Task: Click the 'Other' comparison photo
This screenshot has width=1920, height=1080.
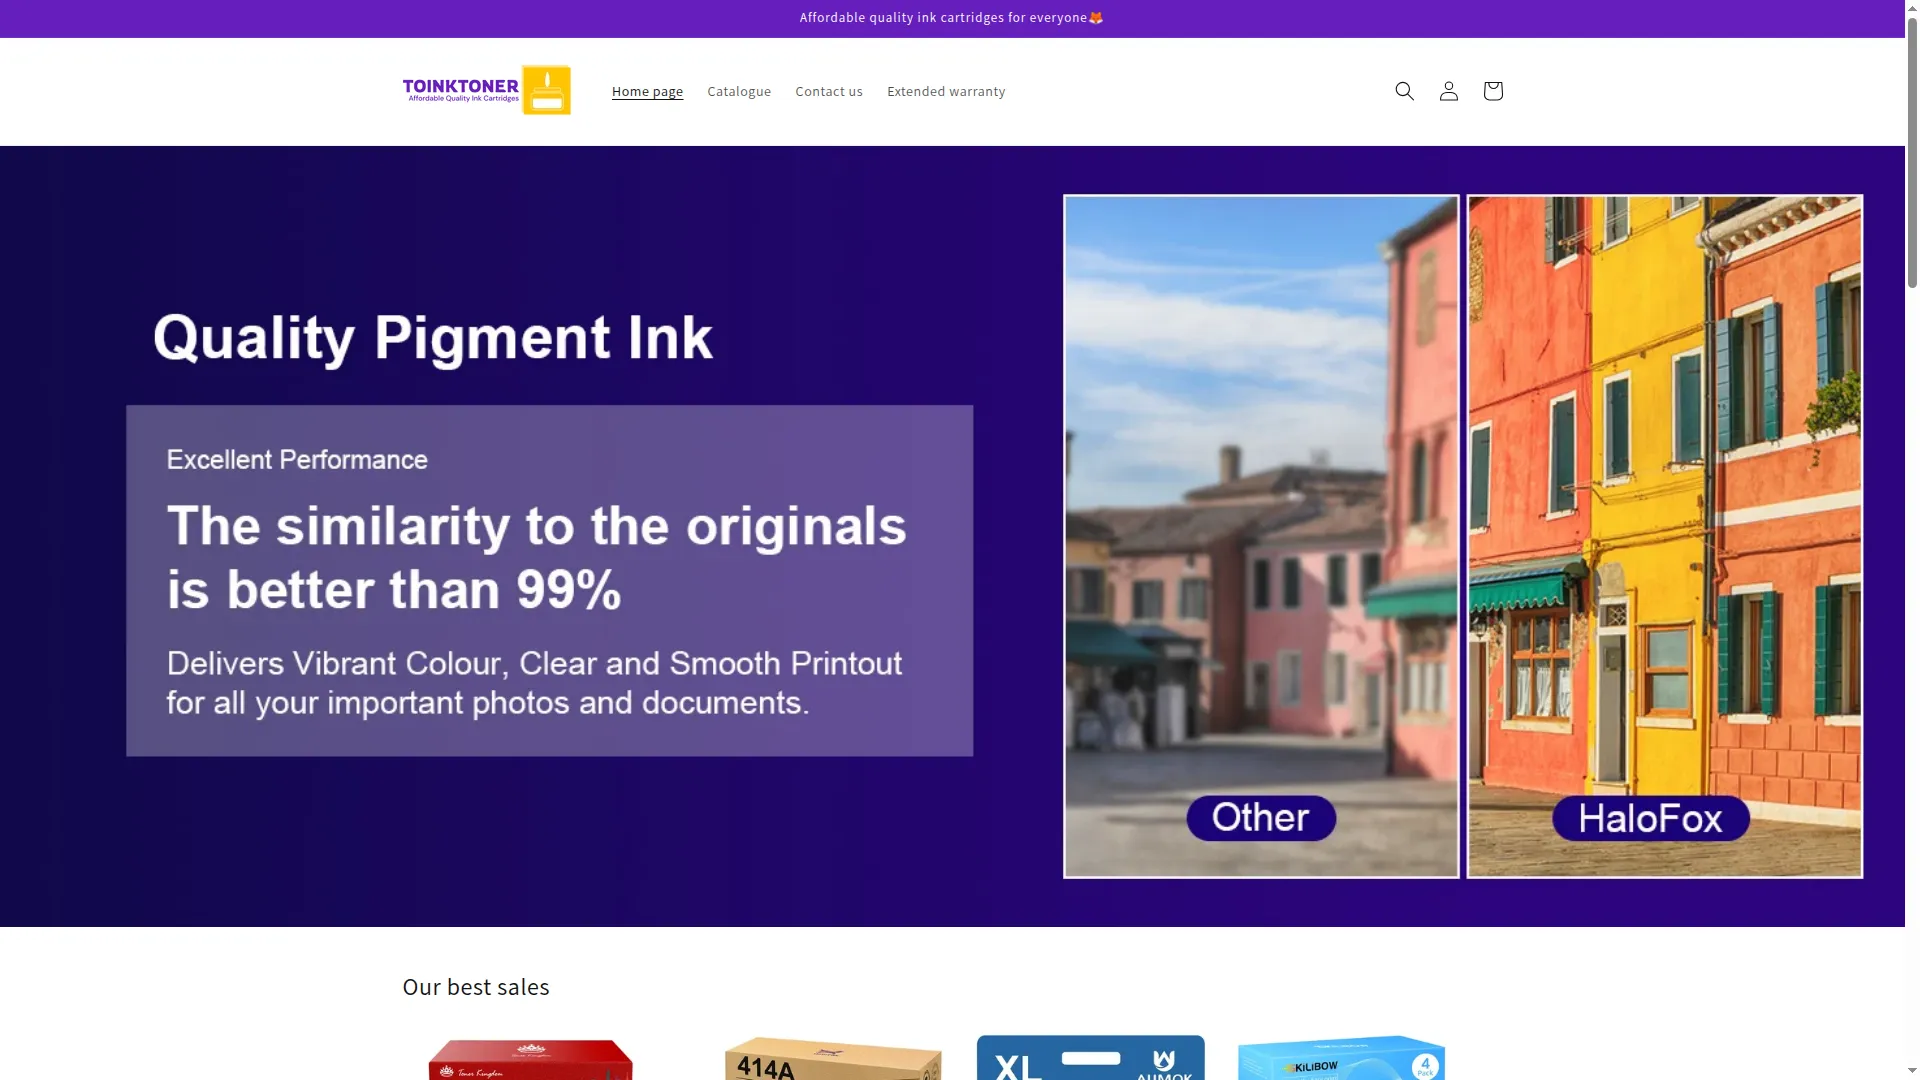Action: click(1261, 536)
